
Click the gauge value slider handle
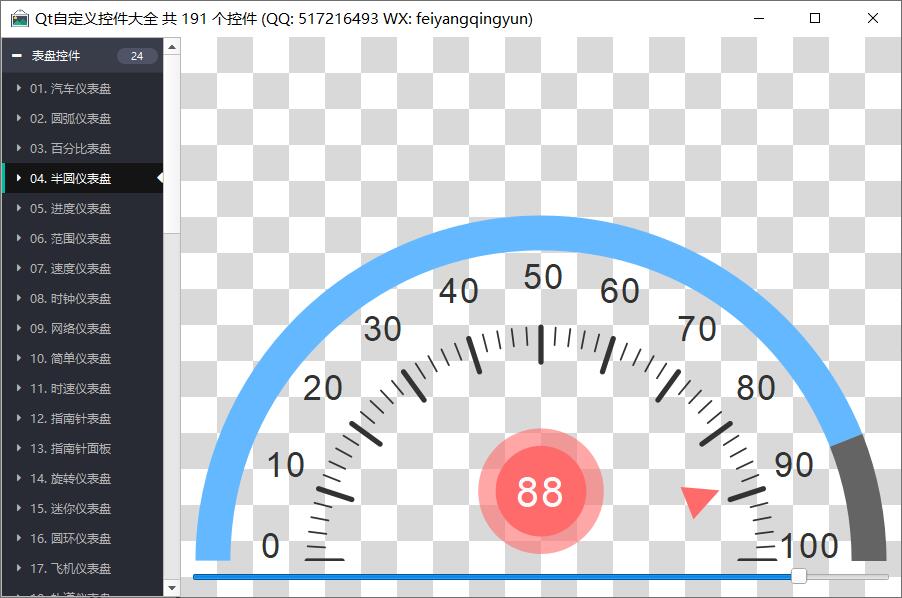coord(798,576)
